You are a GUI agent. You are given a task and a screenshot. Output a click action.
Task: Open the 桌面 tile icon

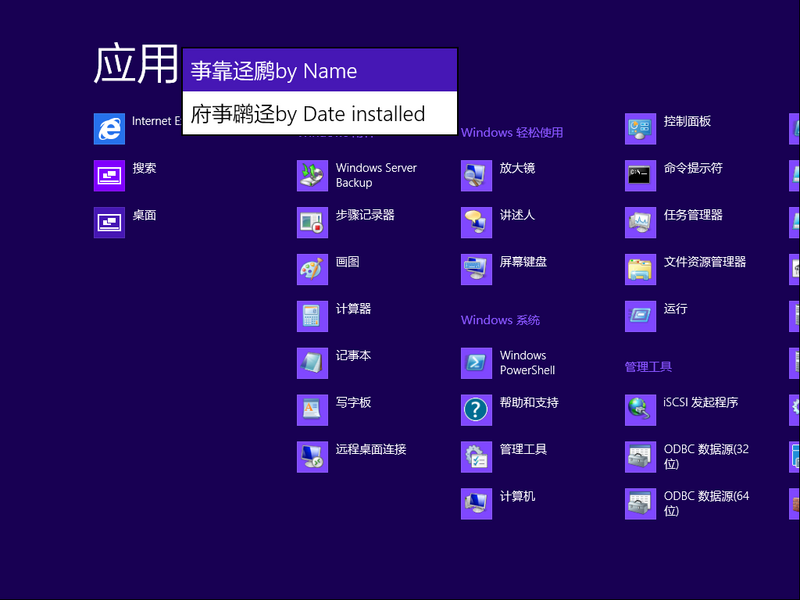coord(109,222)
